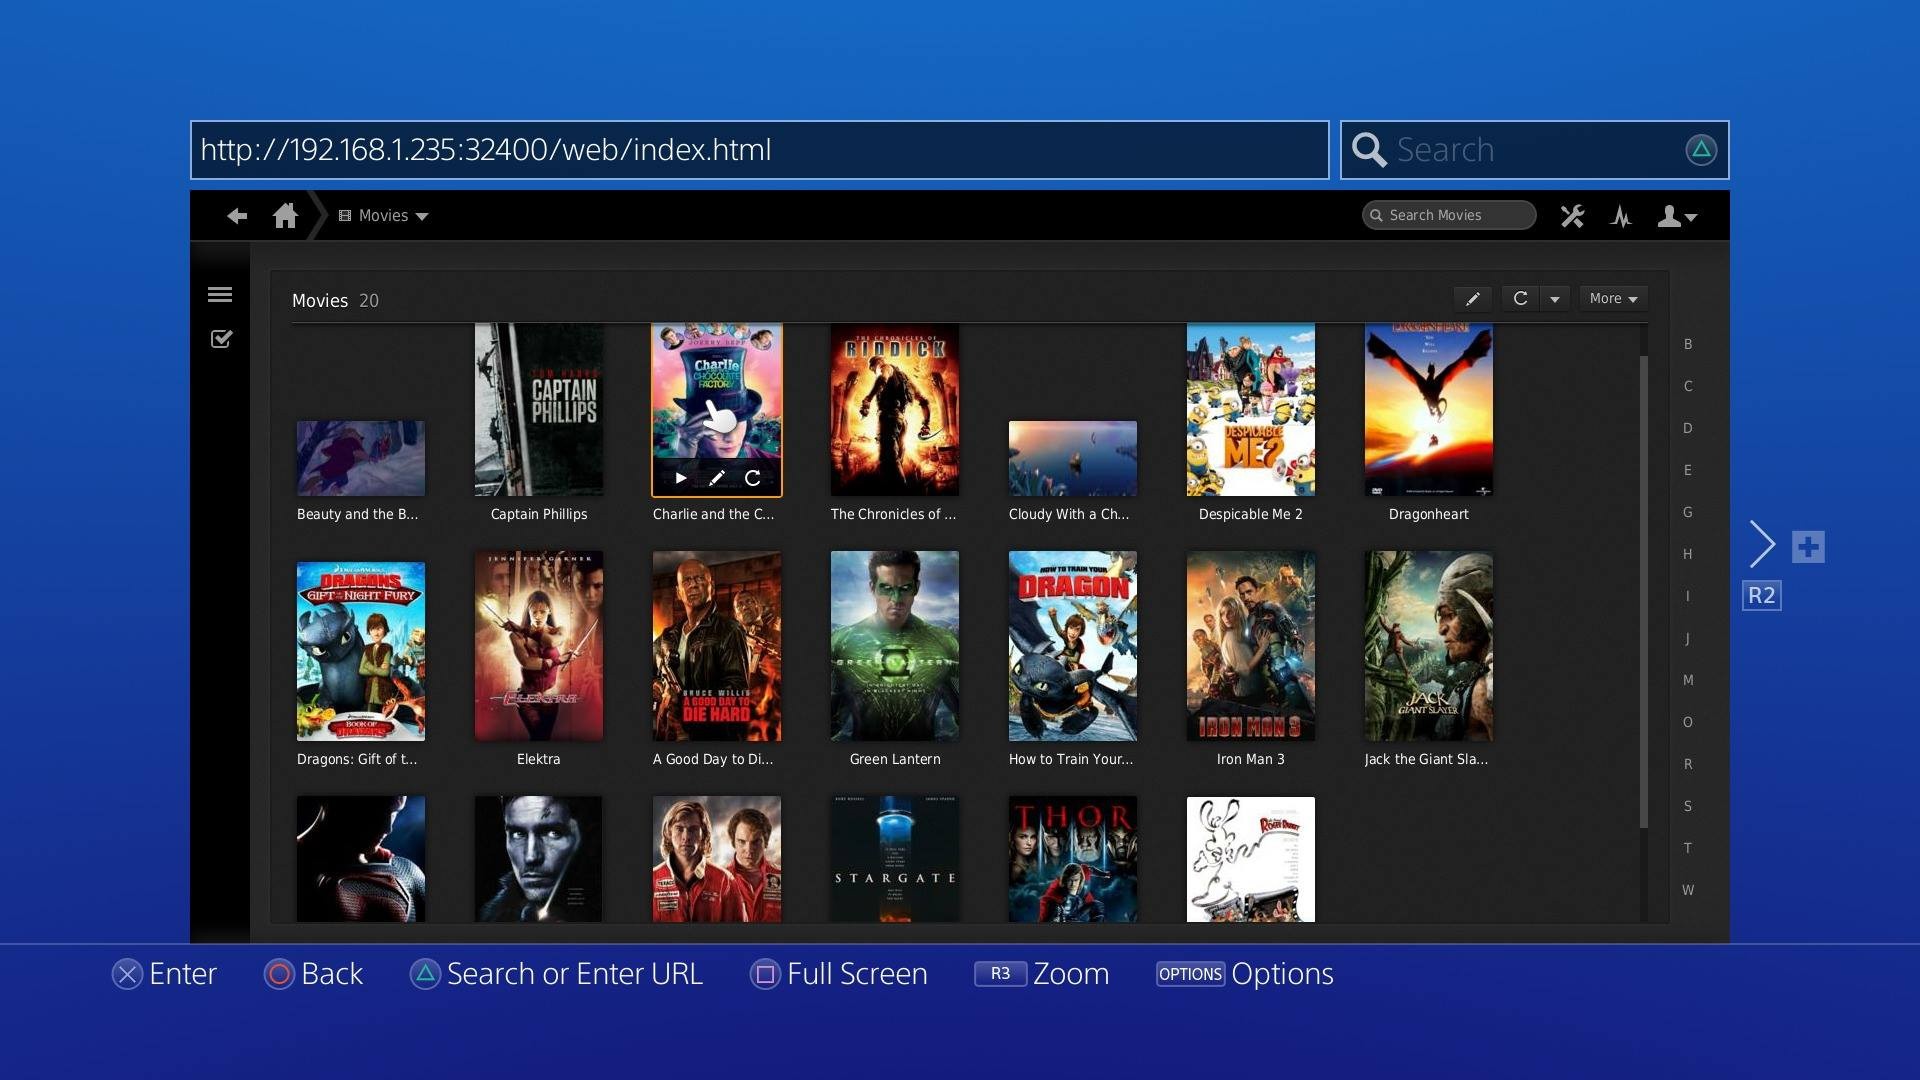
Task: Expand the Movies breadcrumb dropdown
Action: (422, 215)
